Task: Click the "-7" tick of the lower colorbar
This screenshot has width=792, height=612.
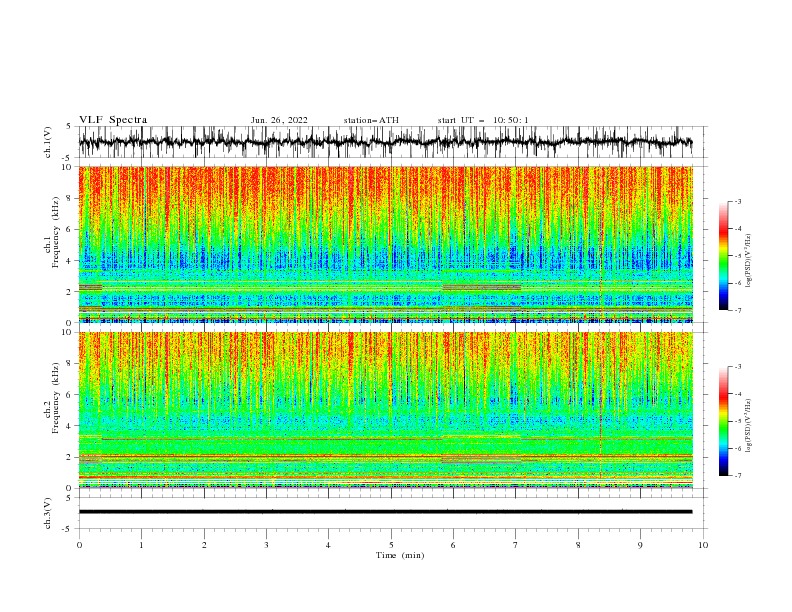Action: pyautogui.click(x=737, y=476)
